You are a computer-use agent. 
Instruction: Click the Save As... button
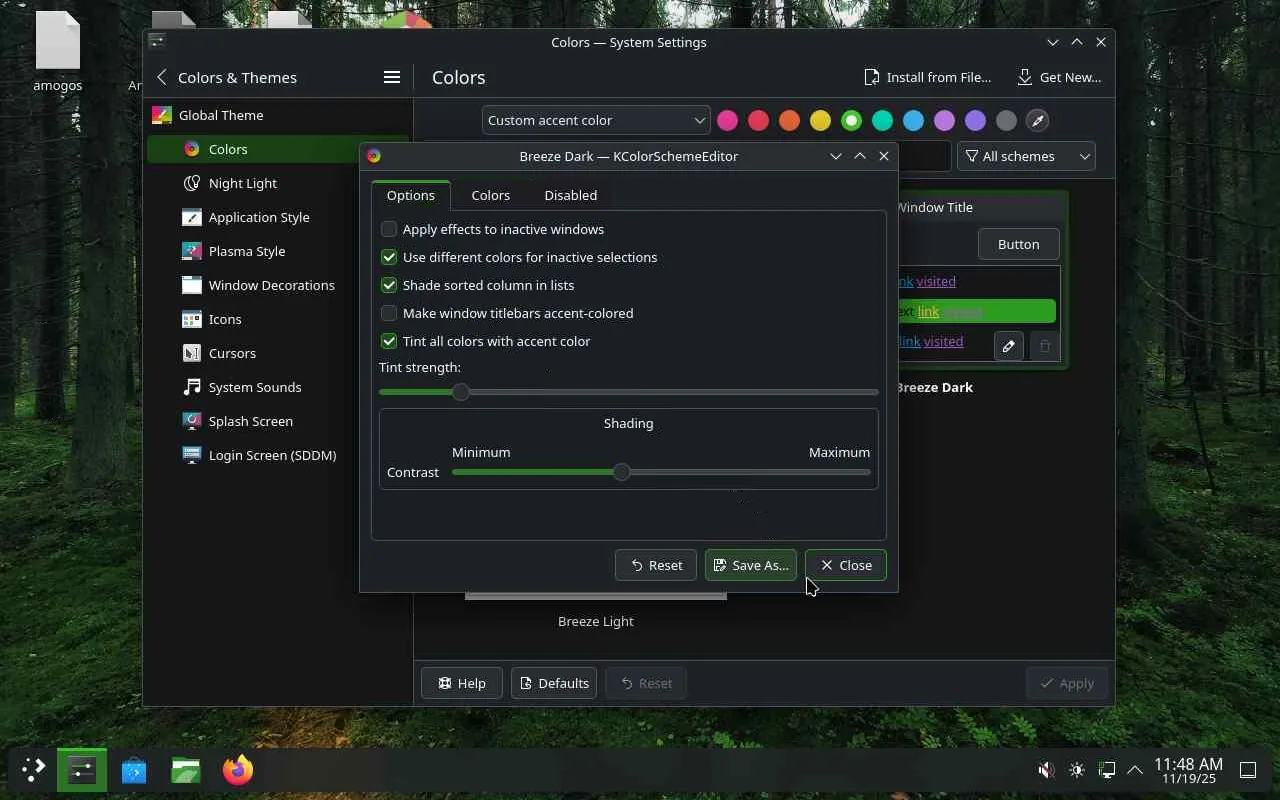click(x=751, y=565)
